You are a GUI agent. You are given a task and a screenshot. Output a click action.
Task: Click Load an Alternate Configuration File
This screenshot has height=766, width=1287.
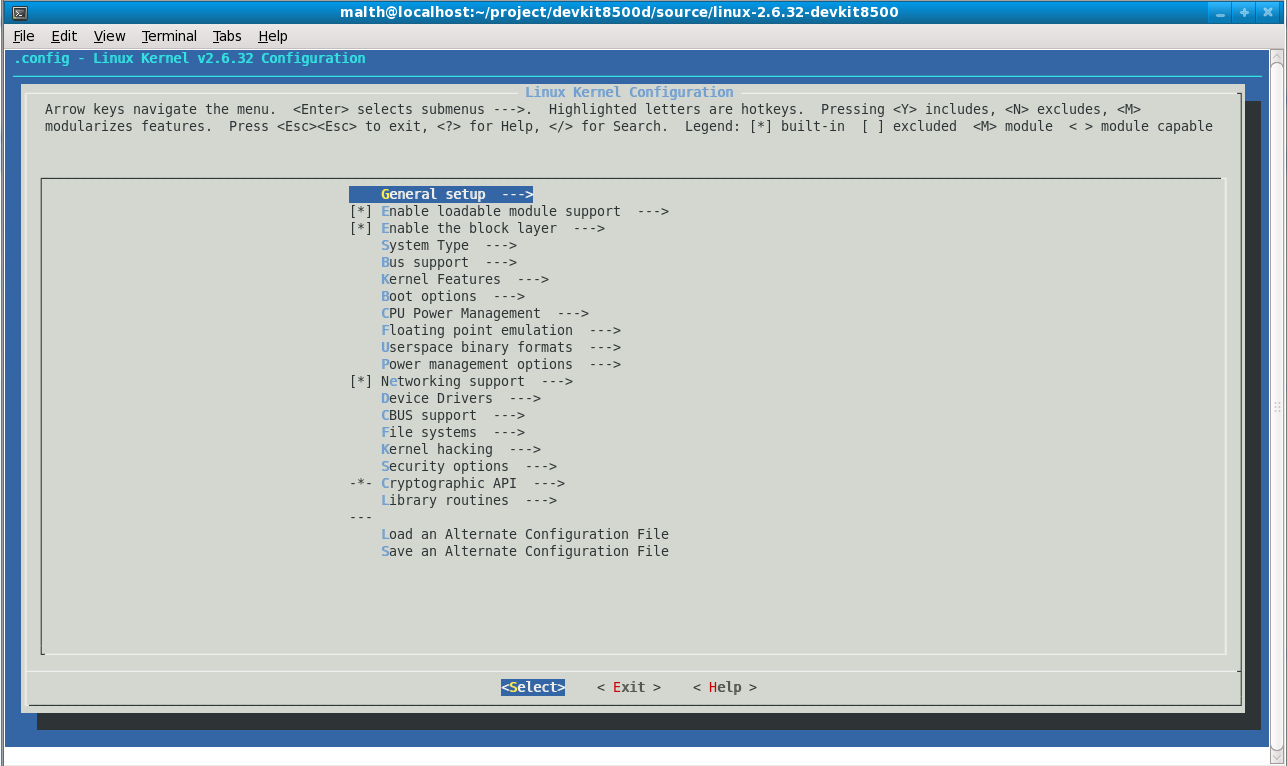525,534
